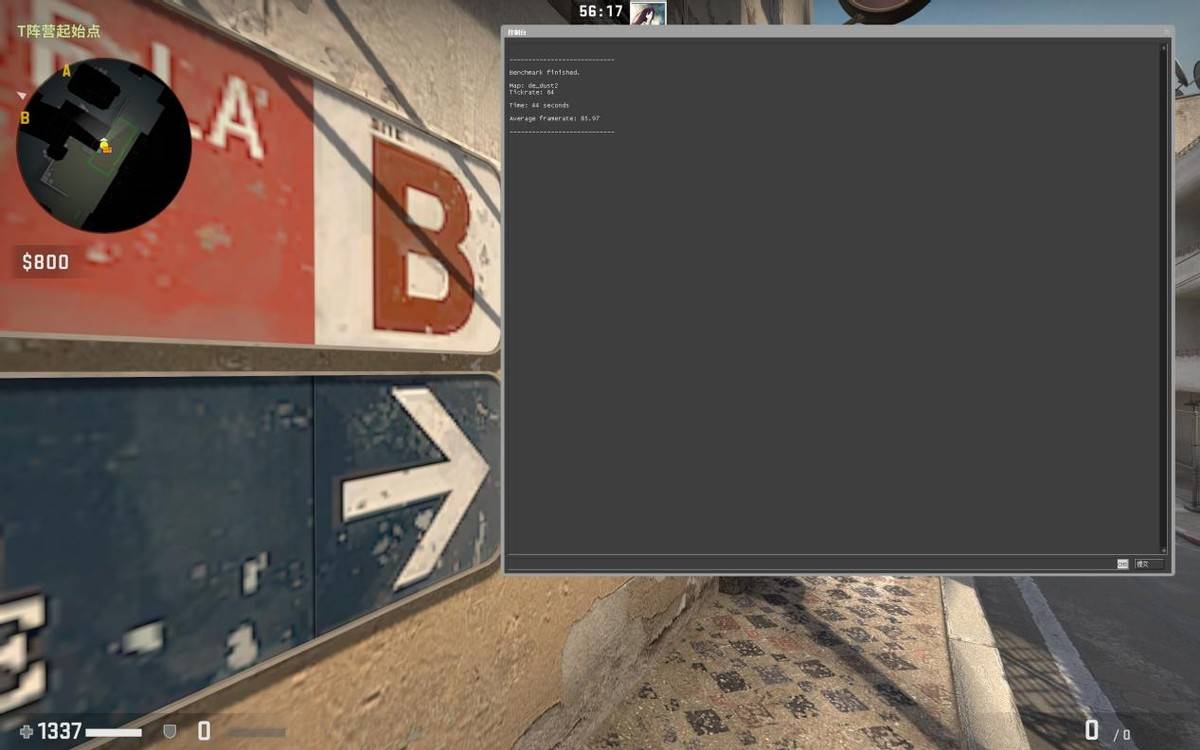This screenshot has width=1200, height=750.
Task: Click the A site label on radar
Action: pyautogui.click(x=67, y=71)
